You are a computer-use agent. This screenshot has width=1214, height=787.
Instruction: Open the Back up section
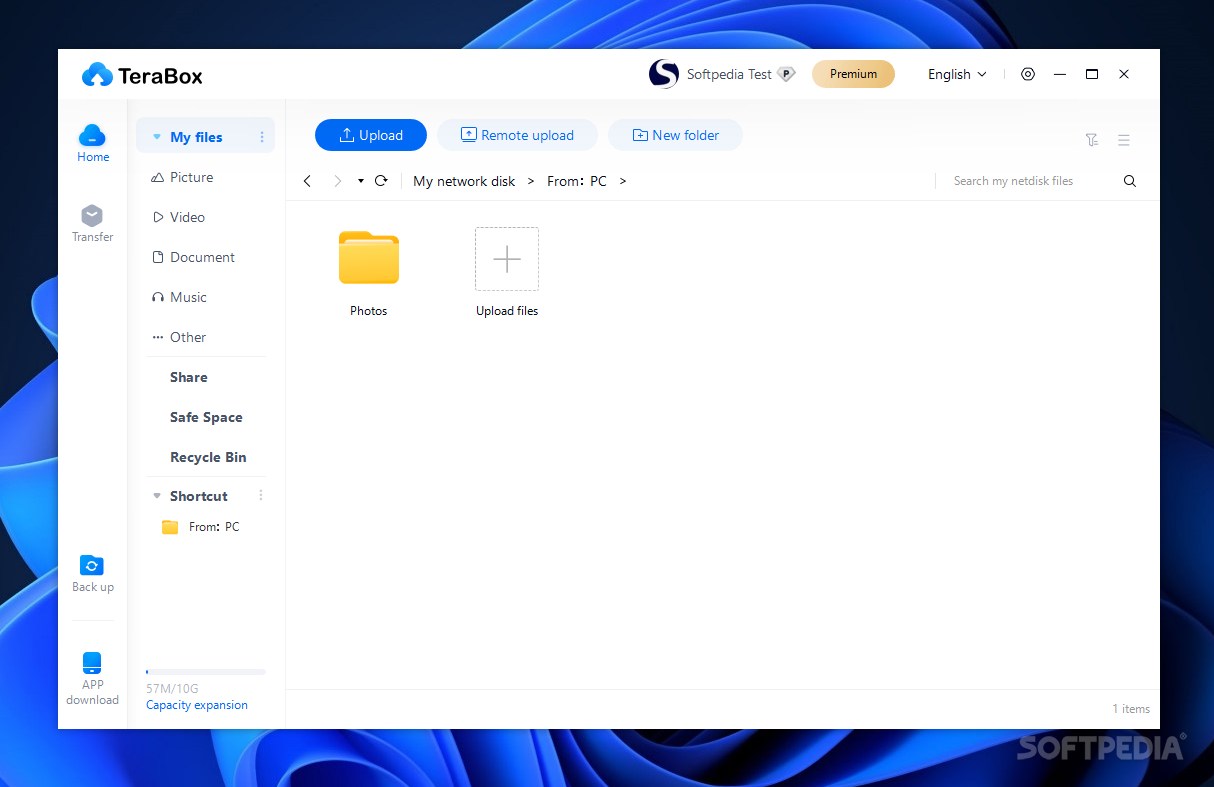tap(93, 574)
